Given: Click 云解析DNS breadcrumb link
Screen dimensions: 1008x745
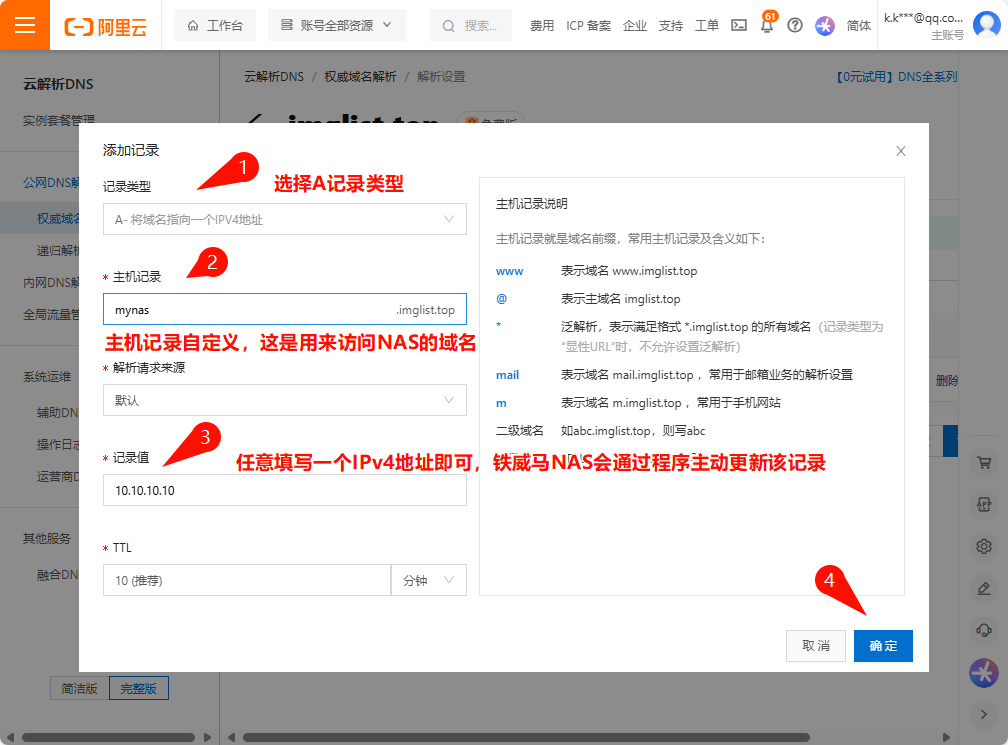Looking at the screenshot, I should tap(274, 76).
